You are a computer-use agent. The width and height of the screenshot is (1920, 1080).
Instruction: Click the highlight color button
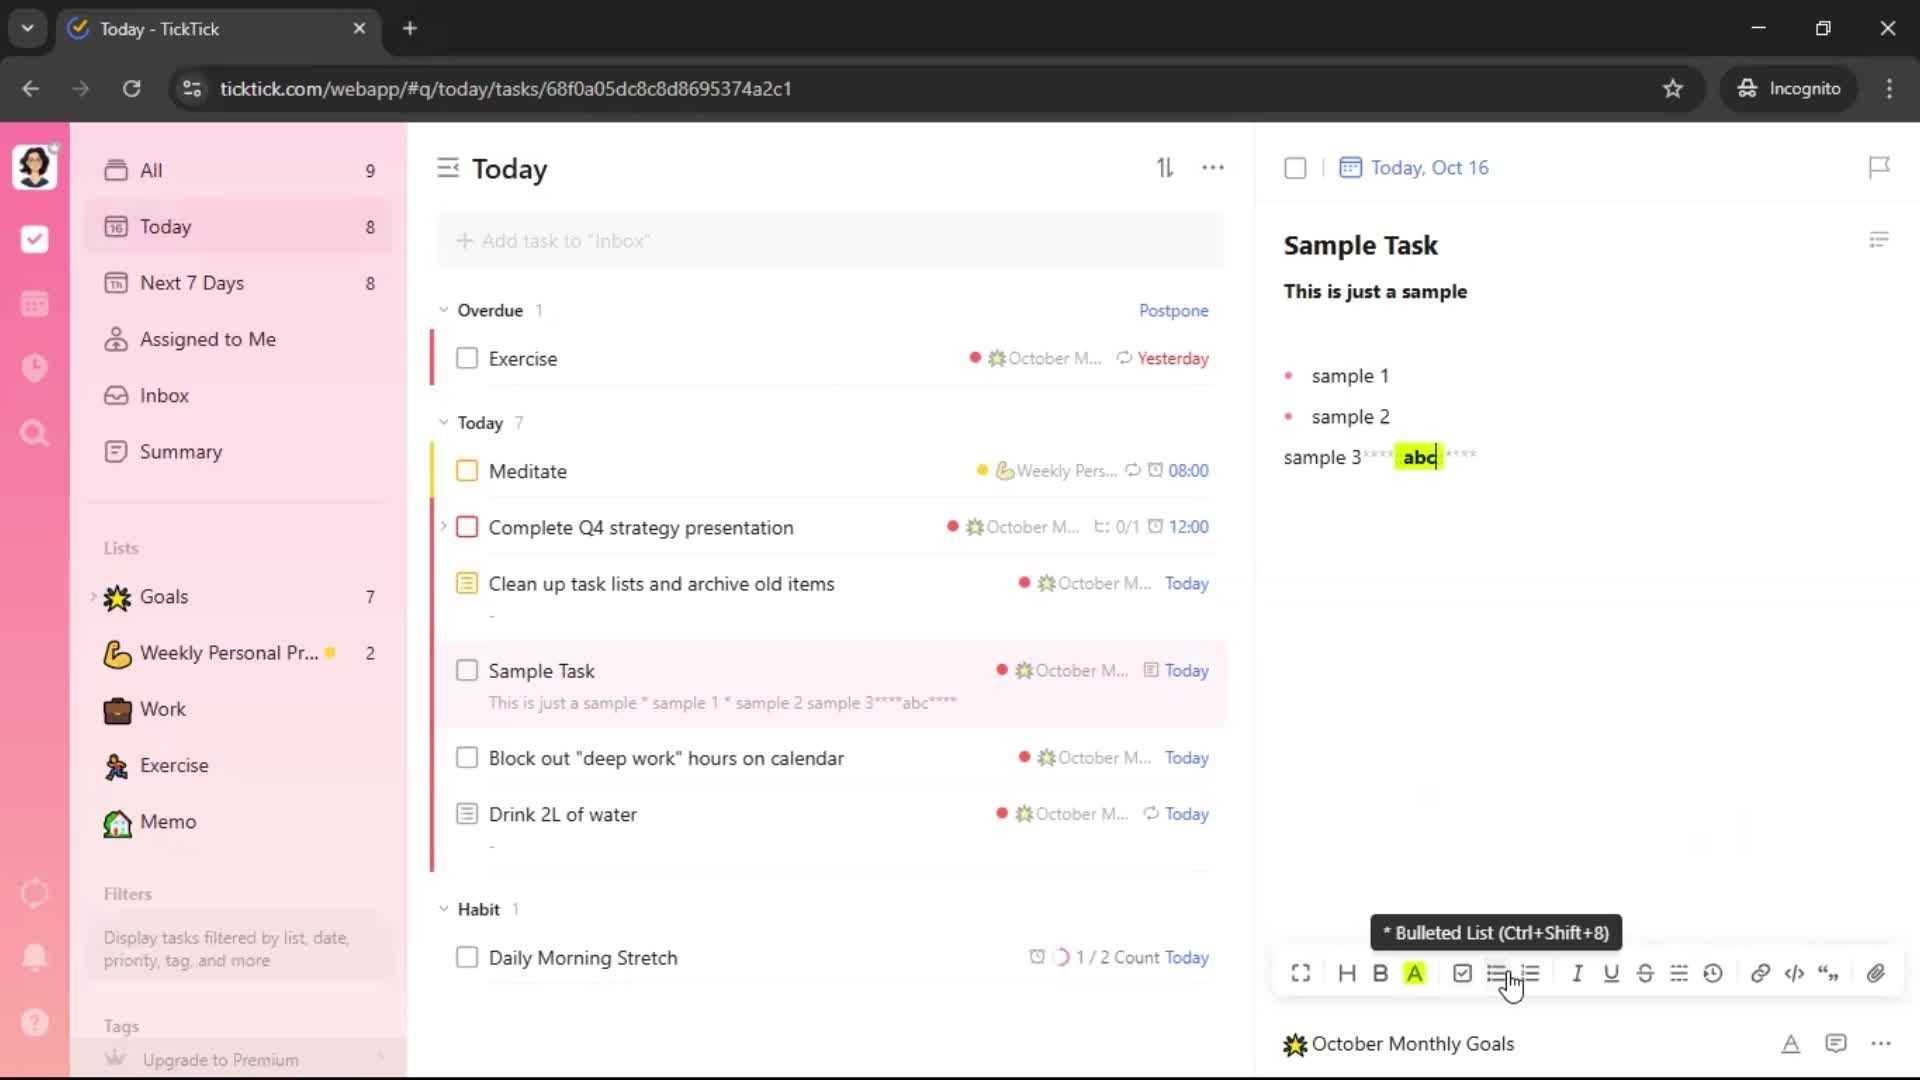click(x=1414, y=973)
